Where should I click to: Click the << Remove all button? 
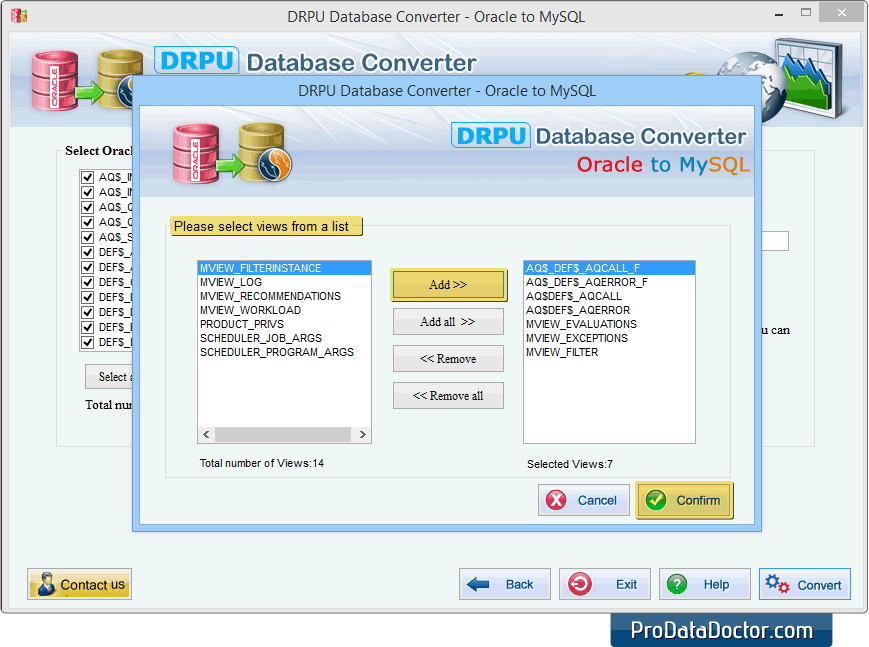click(448, 395)
